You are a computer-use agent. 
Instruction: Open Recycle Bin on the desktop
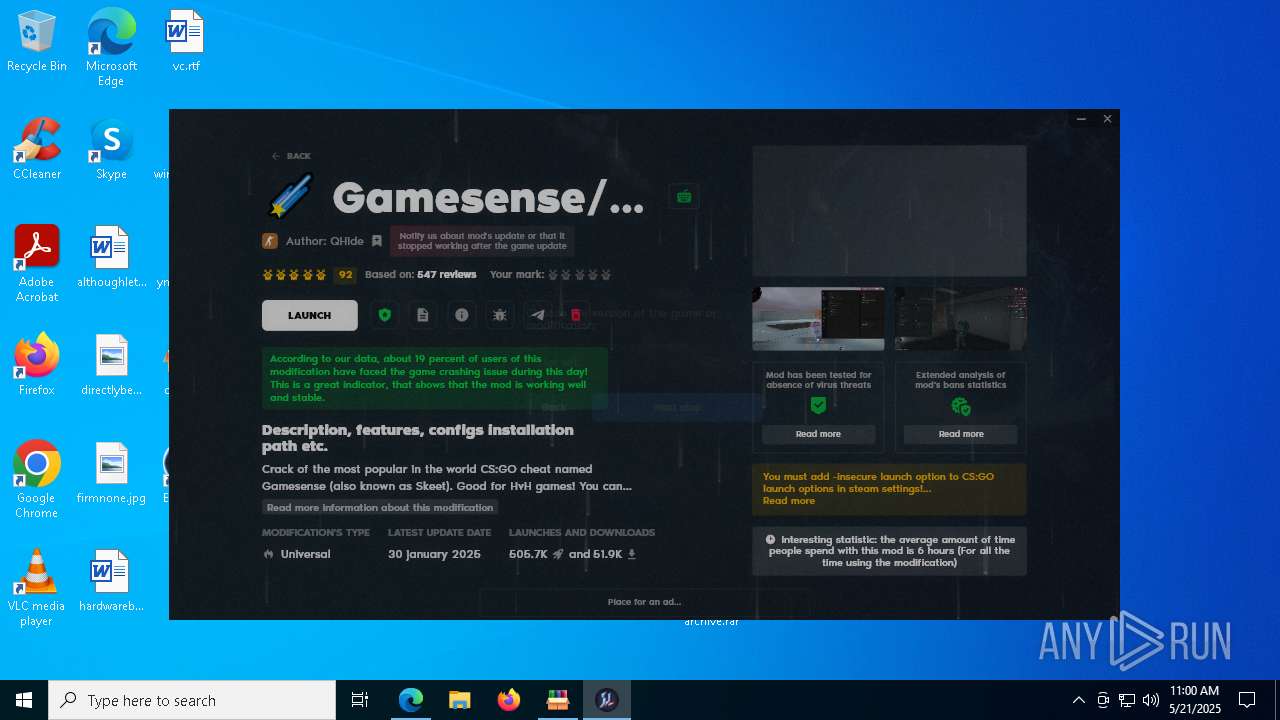pos(37,41)
